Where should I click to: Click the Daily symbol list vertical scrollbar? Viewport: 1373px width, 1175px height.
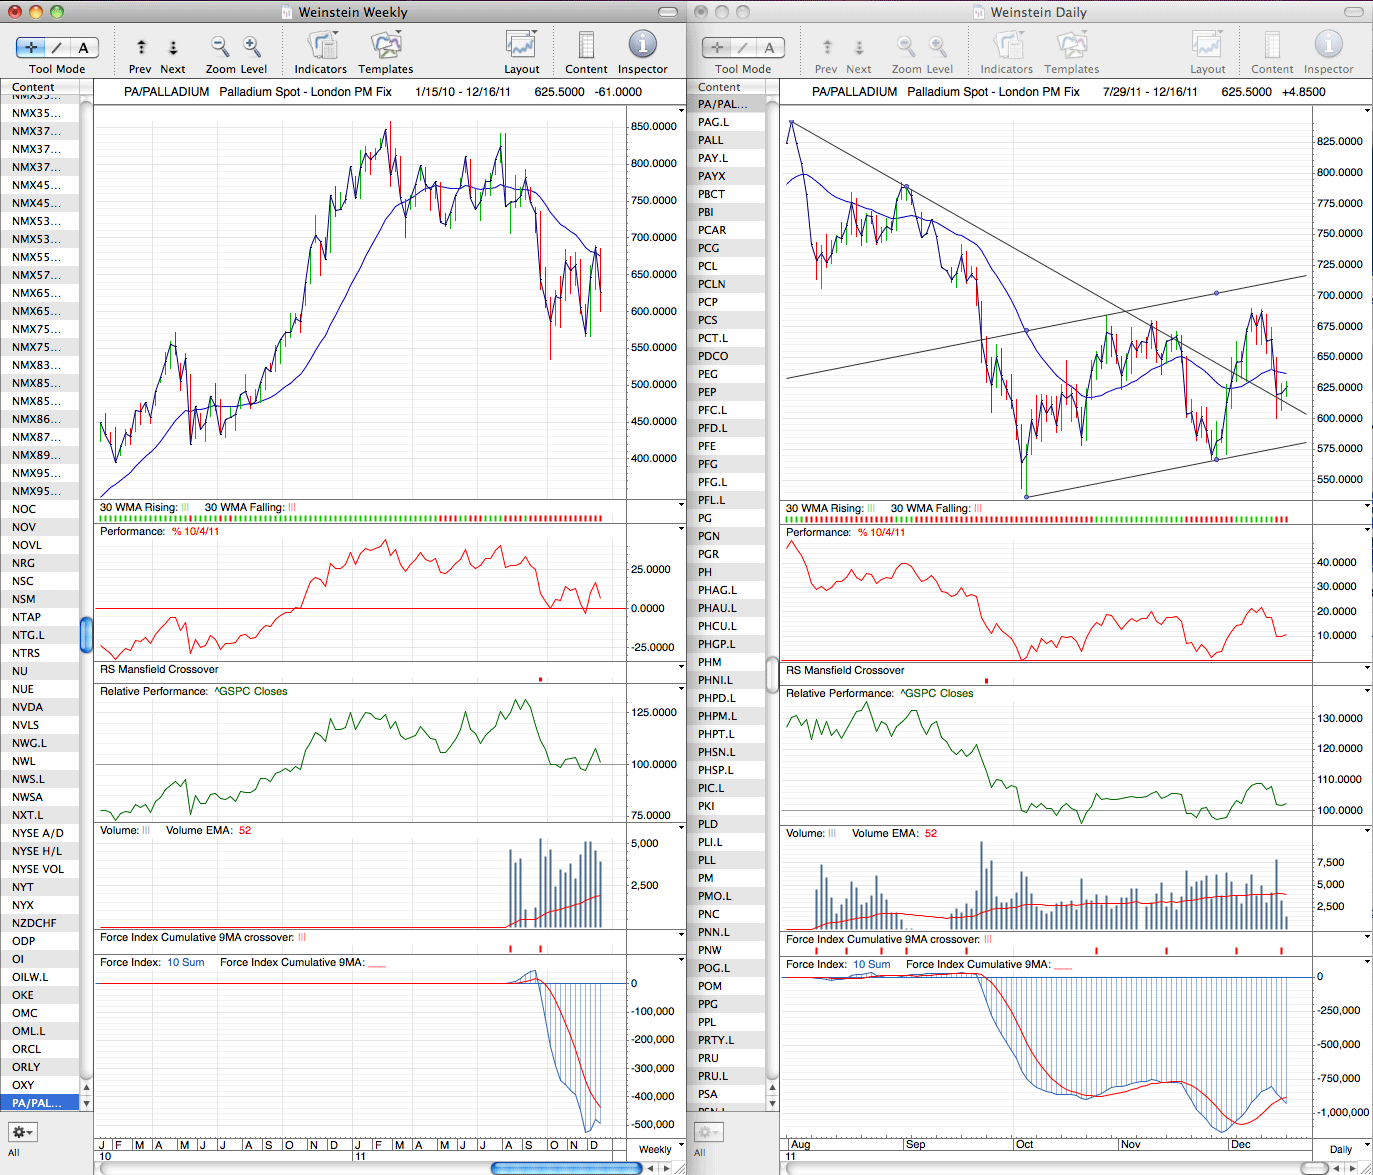(x=772, y=675)
